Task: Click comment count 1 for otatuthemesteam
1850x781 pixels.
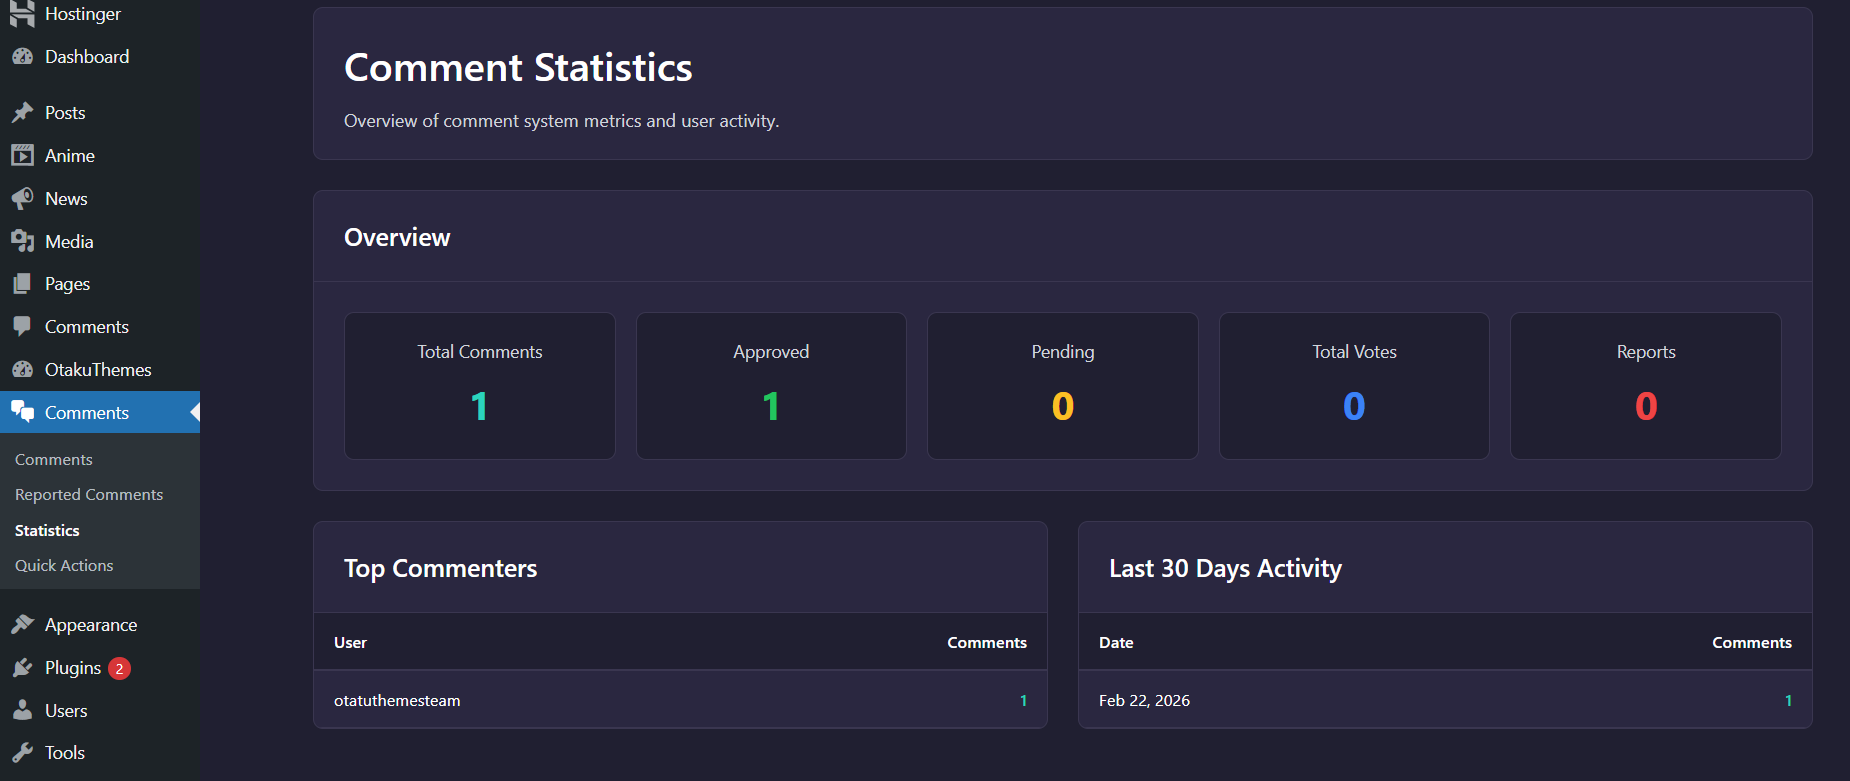Action: [x=1023, y=701]
